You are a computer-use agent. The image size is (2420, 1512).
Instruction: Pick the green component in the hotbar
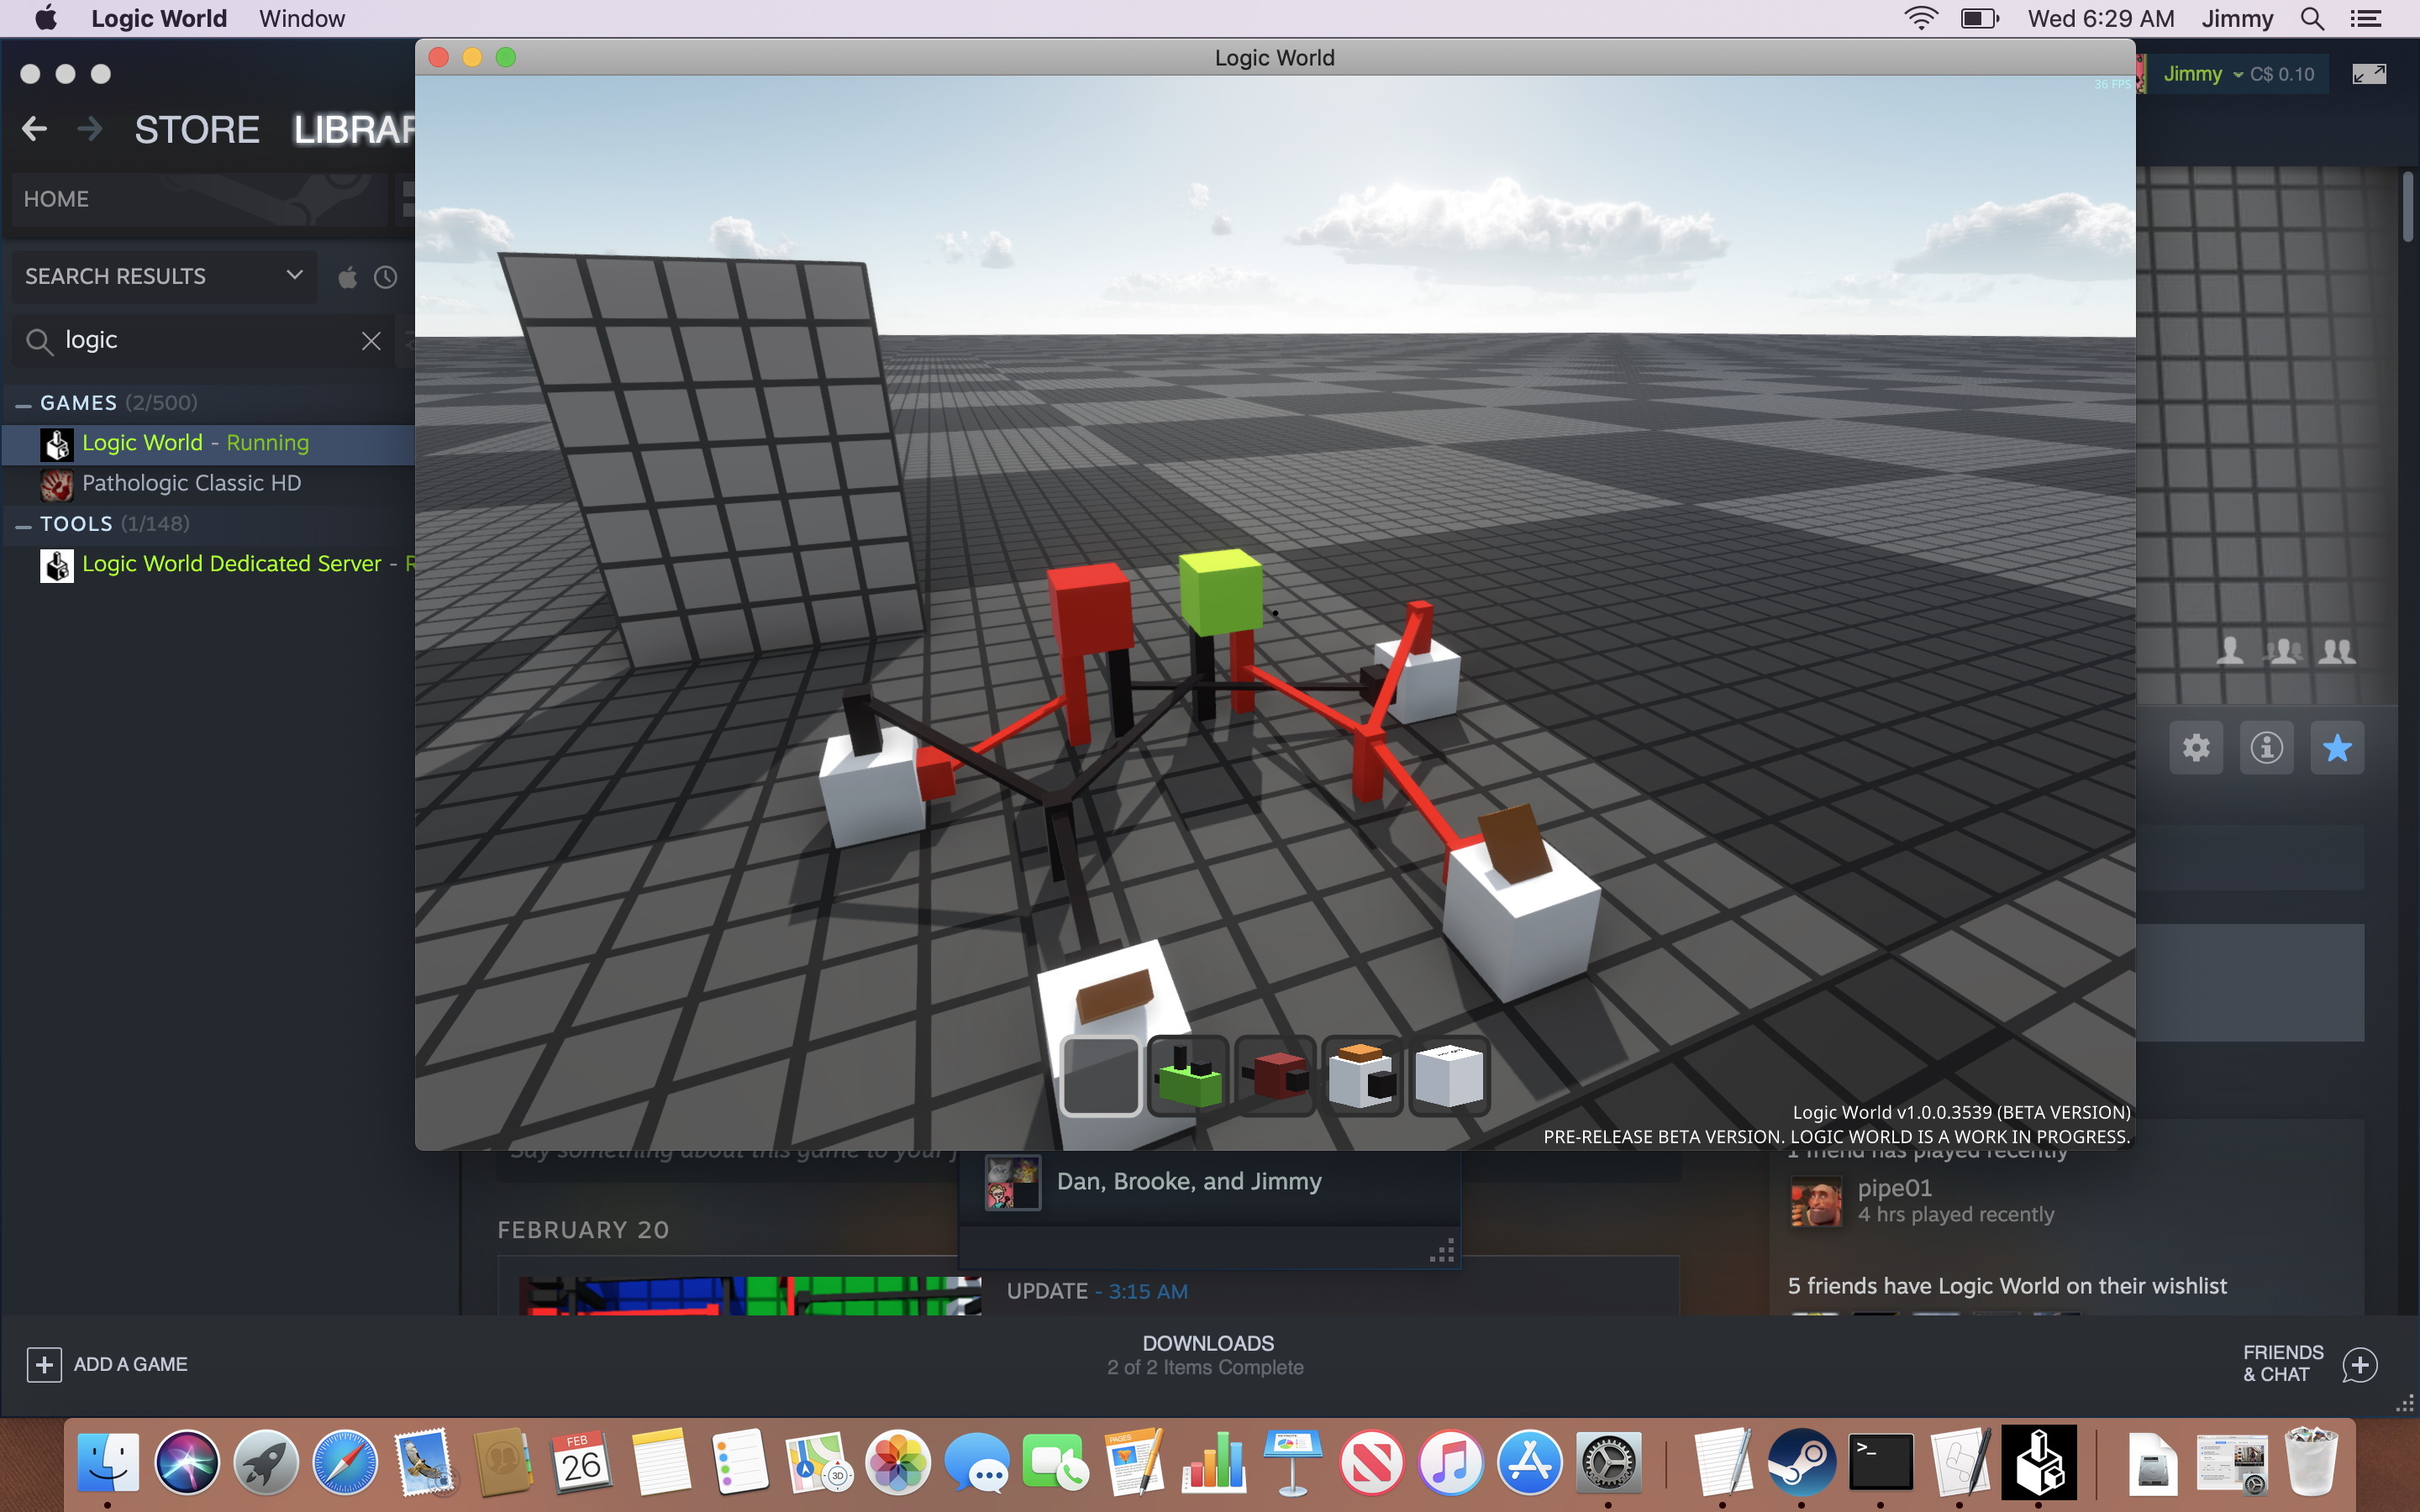coord(1188,1076)
